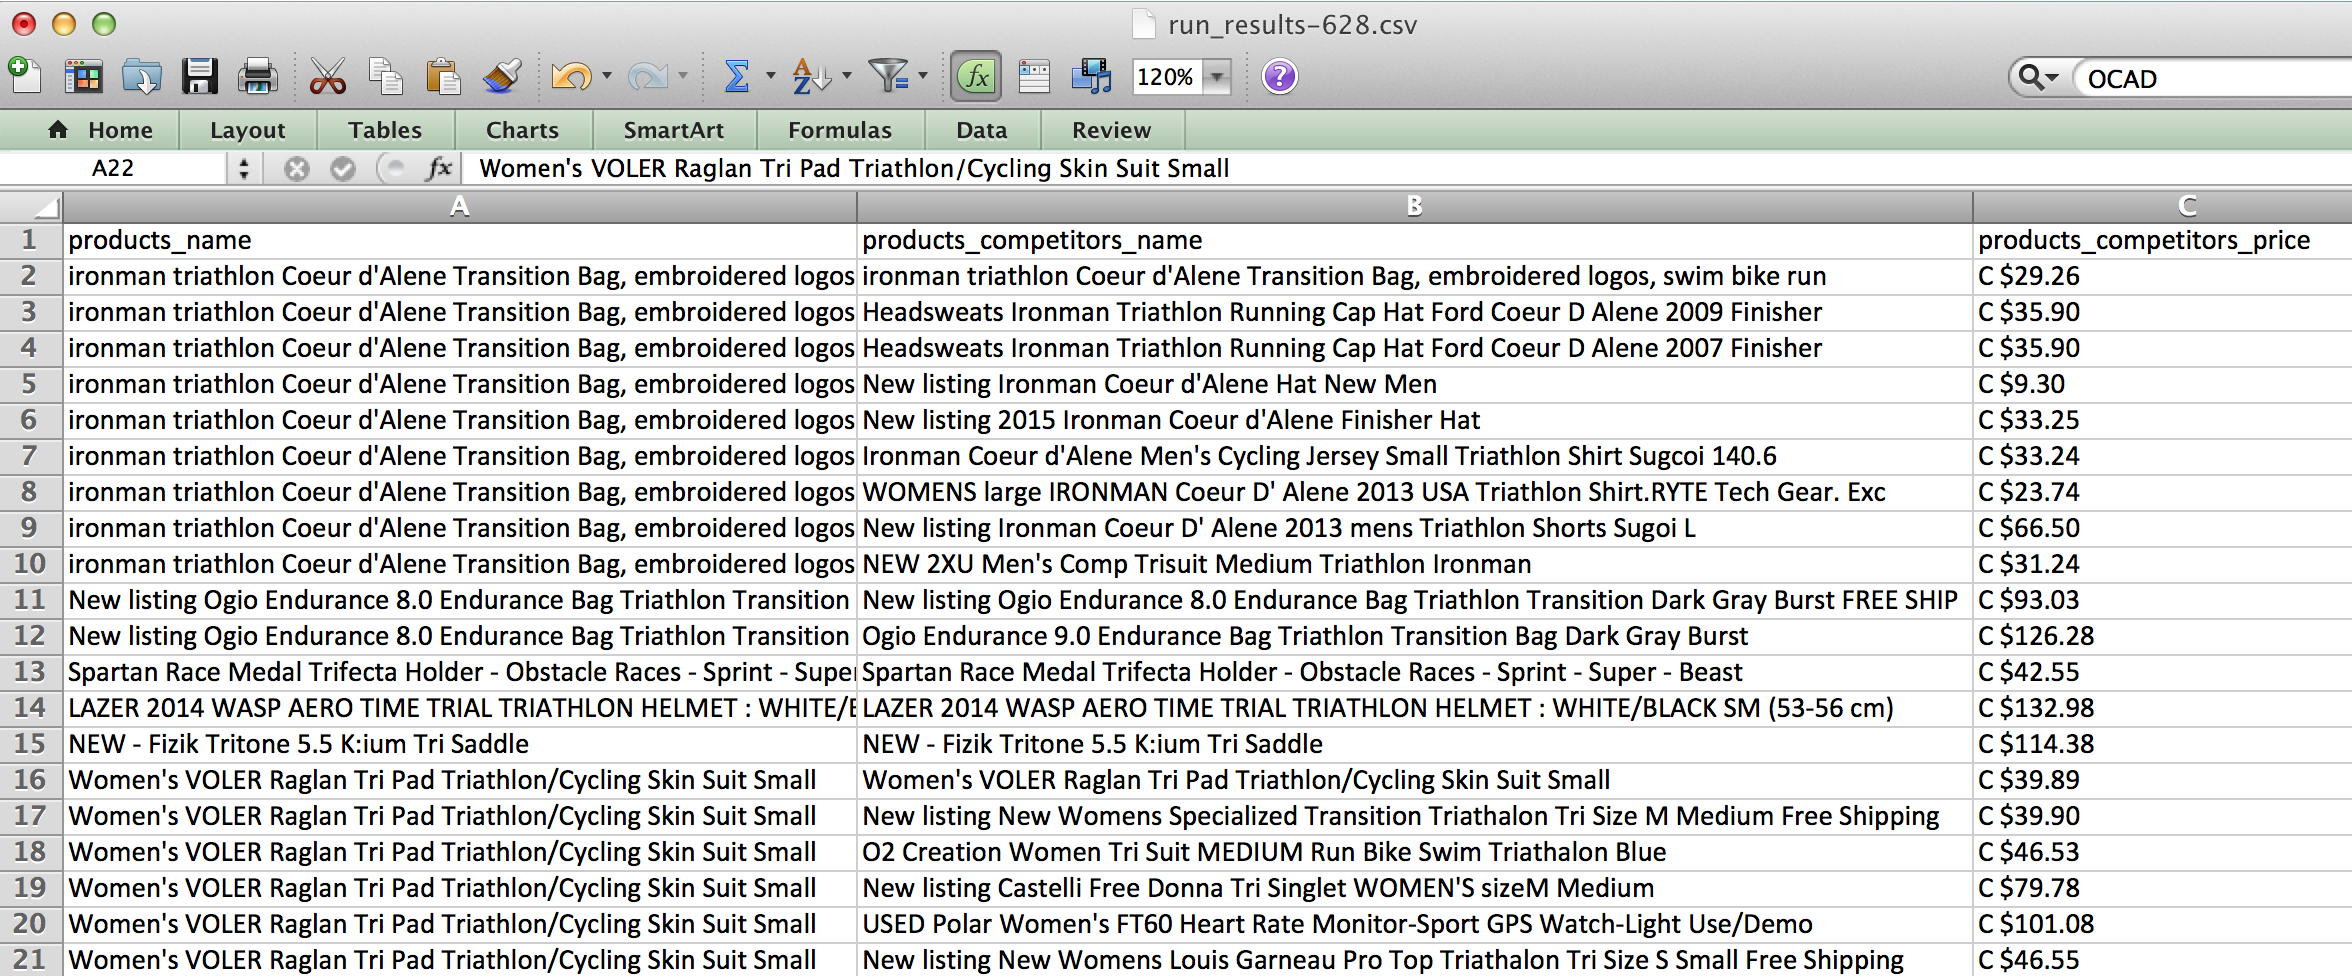Open the templates gallery icon
Viewport: 2352px width, 976px height.
[x=83, y=77]
